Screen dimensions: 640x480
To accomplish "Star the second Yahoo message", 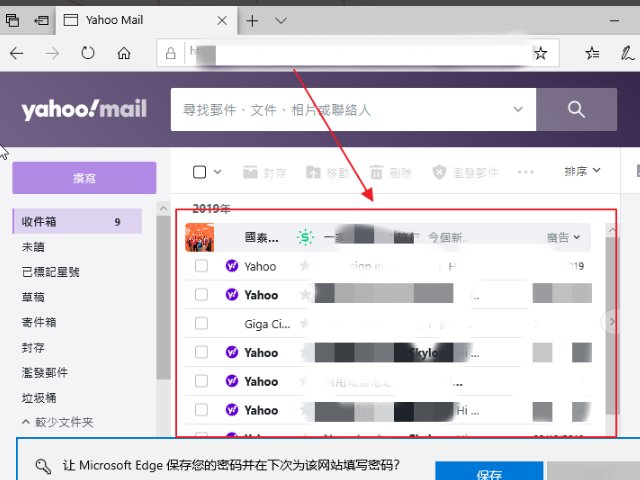I will point(304,294).
